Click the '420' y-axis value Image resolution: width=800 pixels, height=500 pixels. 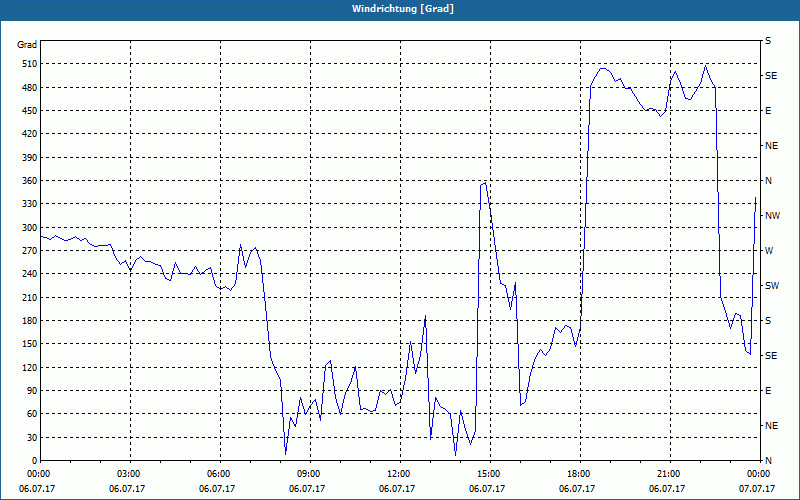[x=30, y=134]
